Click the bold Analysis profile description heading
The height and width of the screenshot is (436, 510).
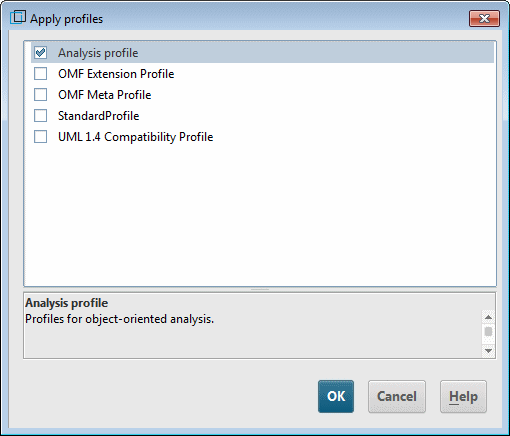(67, 303)
